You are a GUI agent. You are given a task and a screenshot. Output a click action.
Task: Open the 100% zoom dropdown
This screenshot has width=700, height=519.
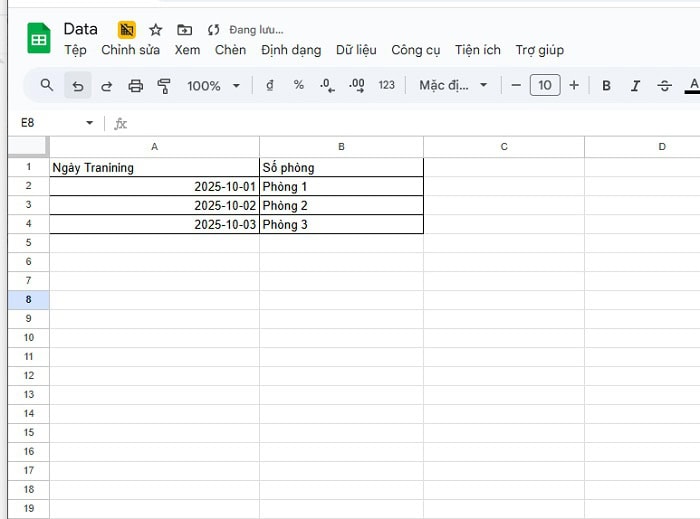(x=213, y=86)
